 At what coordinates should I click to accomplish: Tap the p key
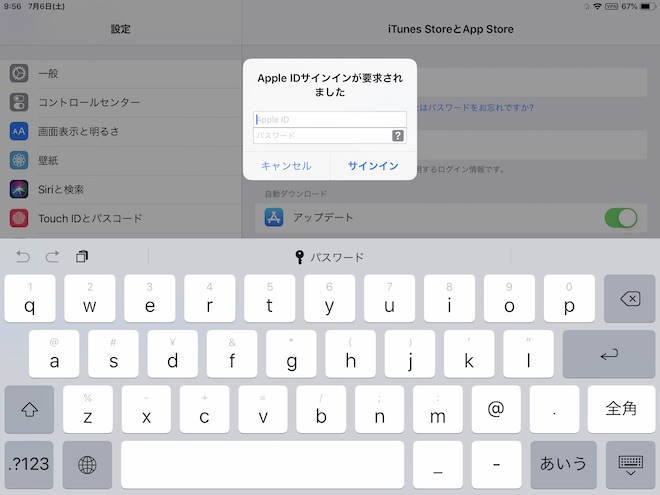click(569, 299)
